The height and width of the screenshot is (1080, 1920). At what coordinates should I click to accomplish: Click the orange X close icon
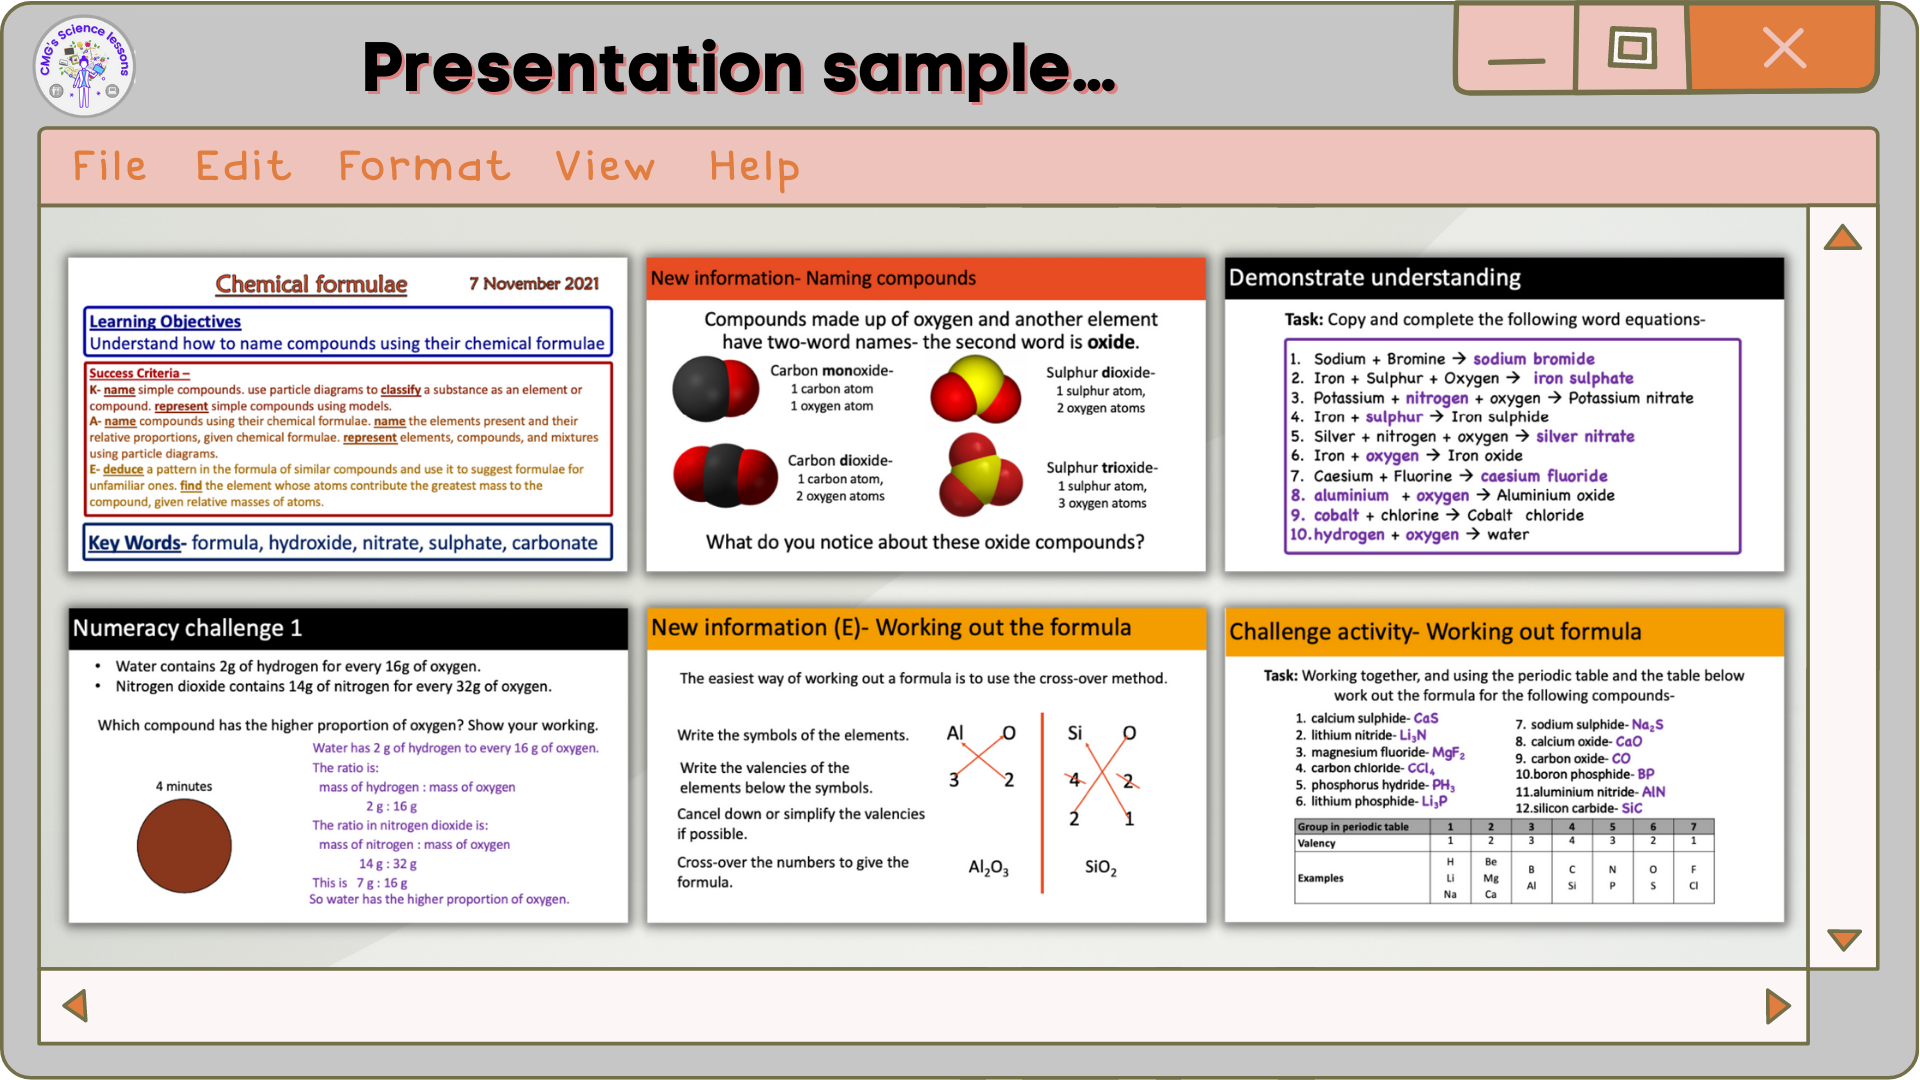(1784, 47)
